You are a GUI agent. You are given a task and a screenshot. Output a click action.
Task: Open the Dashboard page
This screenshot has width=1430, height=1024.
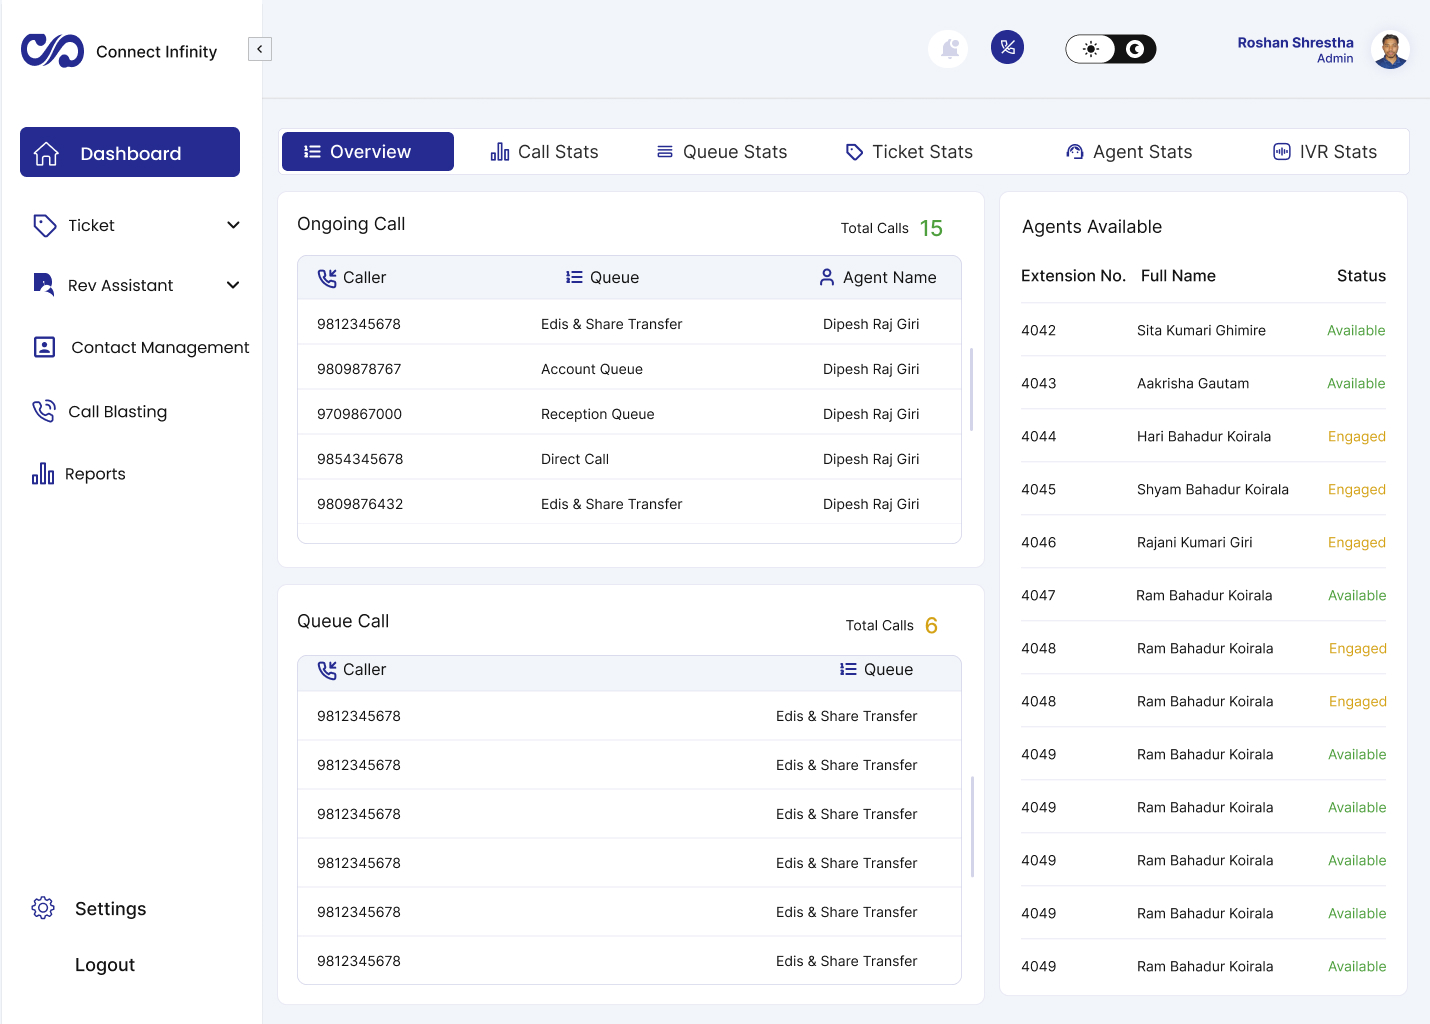(129, 152)
